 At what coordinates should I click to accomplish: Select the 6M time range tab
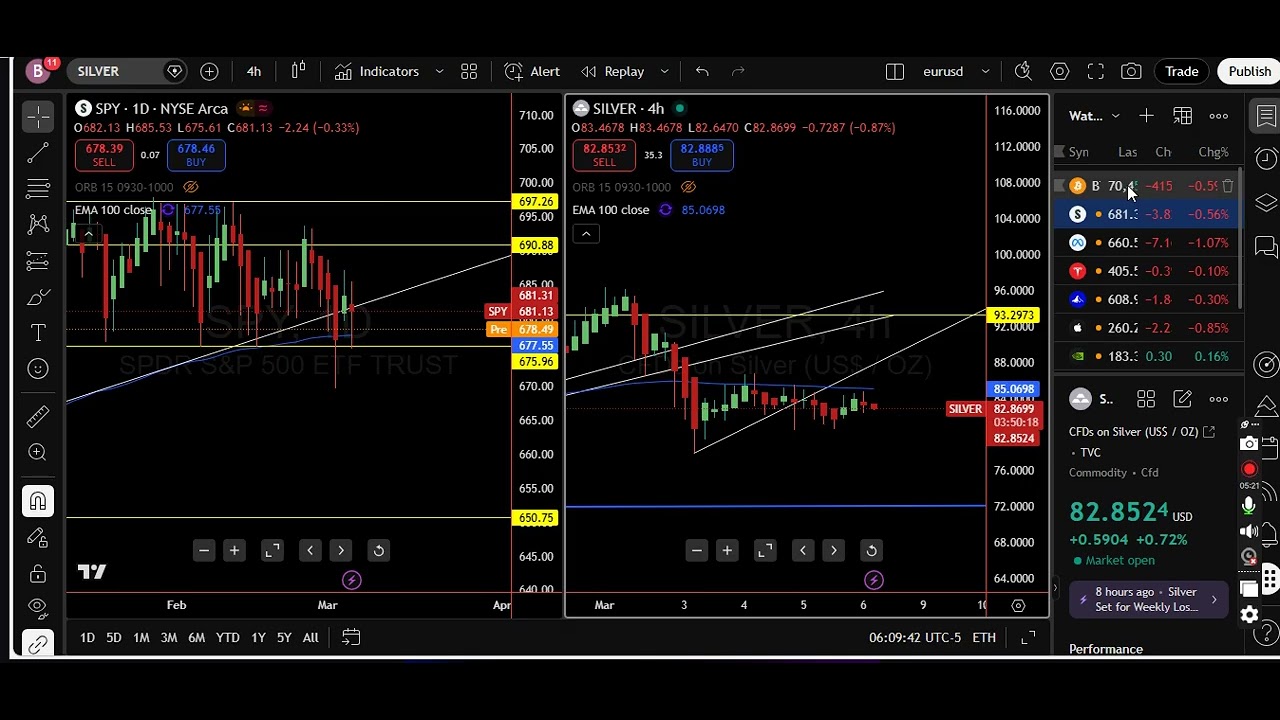196,637
